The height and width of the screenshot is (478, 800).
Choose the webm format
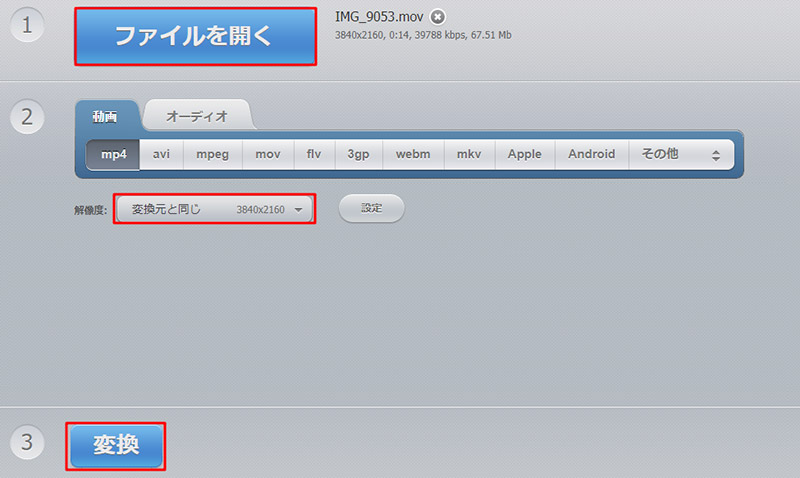pyautogui.click(x=413, y=154)
